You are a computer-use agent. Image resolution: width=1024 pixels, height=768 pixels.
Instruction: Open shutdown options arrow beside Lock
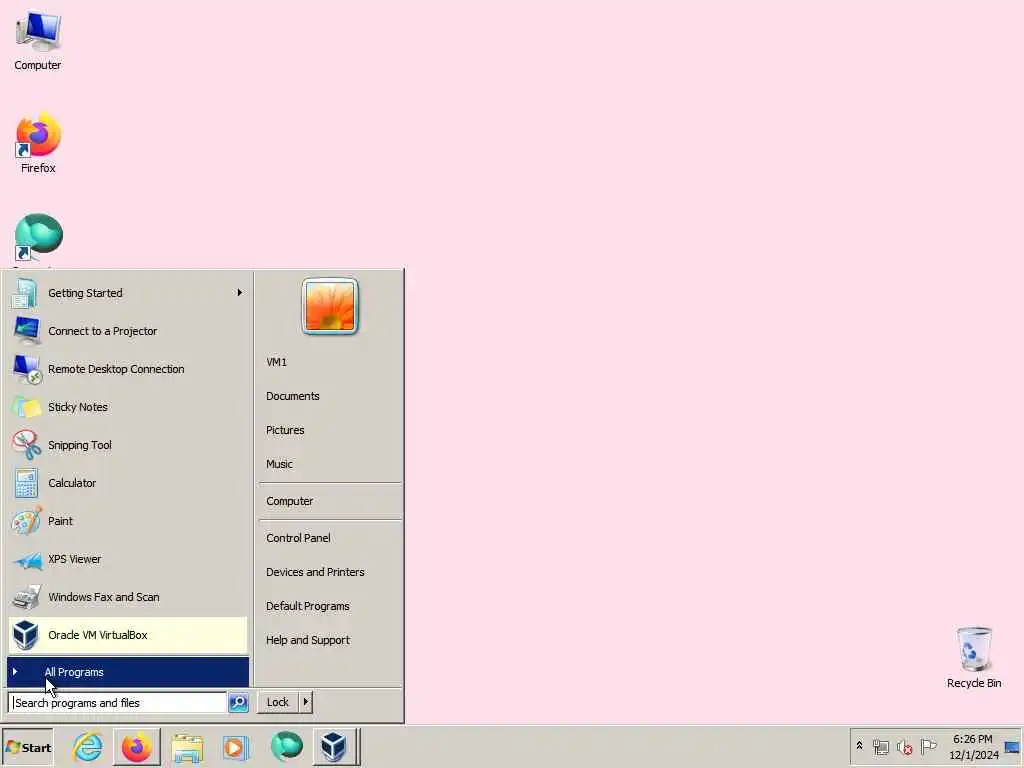coord(306,703)
